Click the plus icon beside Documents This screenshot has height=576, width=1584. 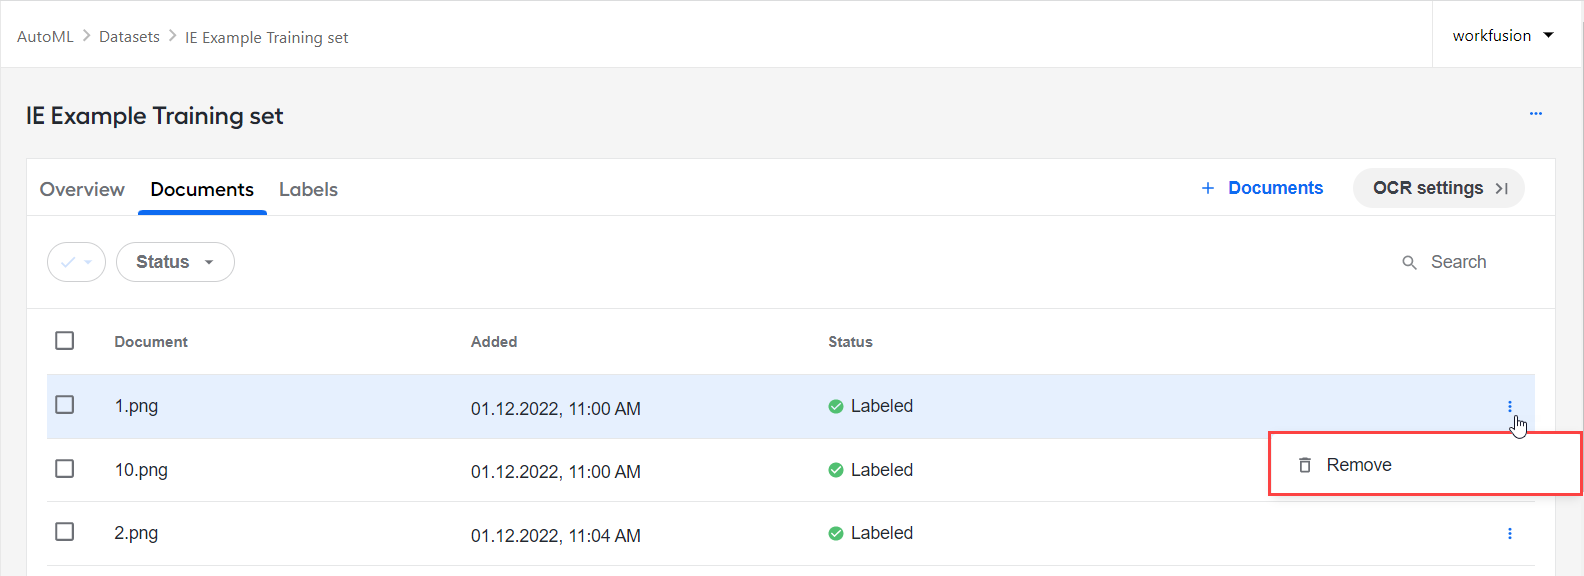pos(1207,188)
